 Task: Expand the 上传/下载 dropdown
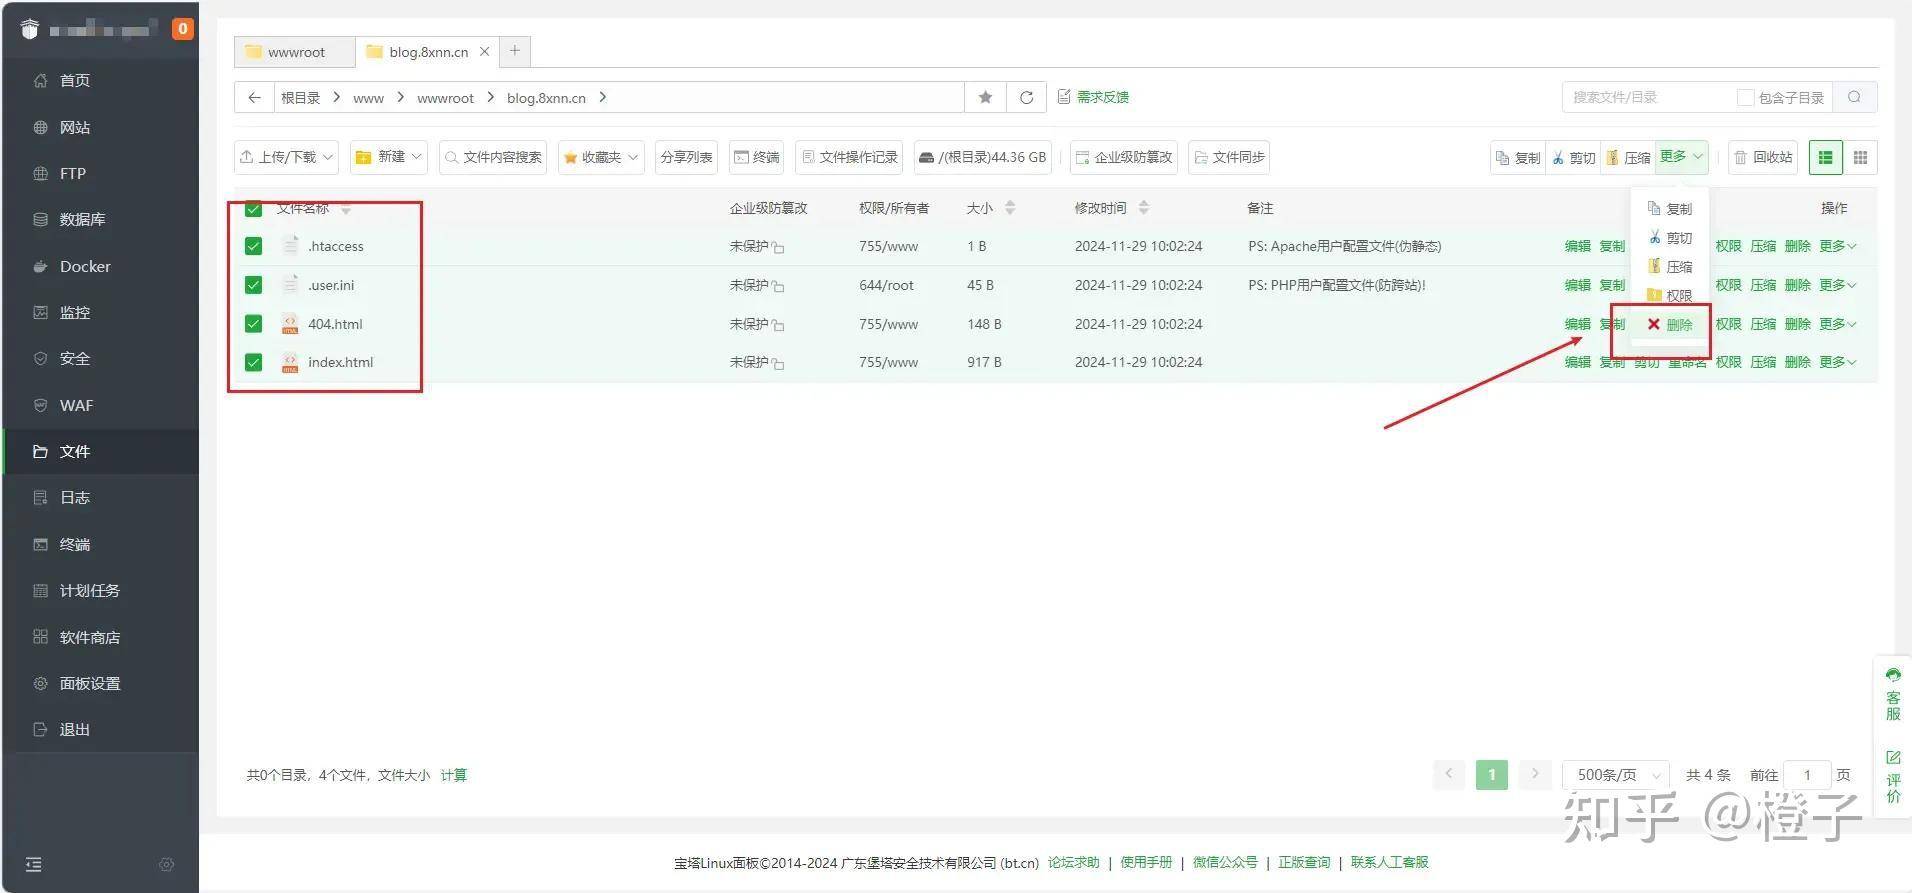(x=286, y=157)
